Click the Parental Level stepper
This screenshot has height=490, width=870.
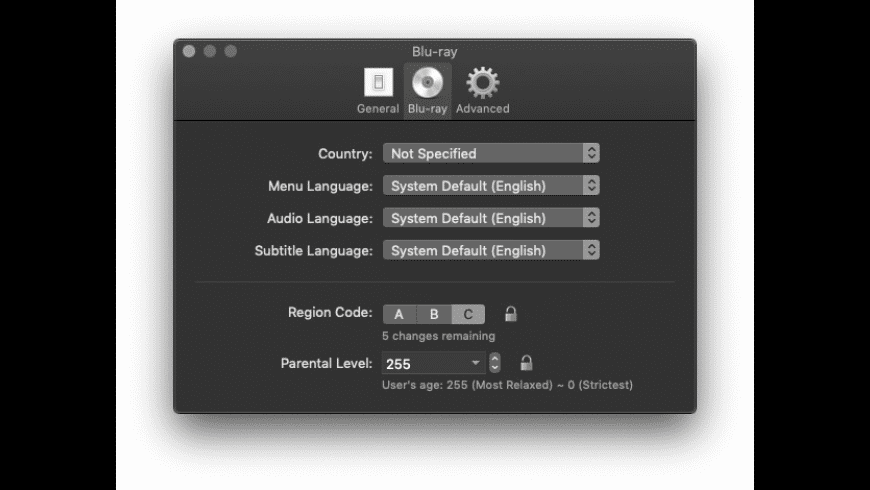pos(494,363)
